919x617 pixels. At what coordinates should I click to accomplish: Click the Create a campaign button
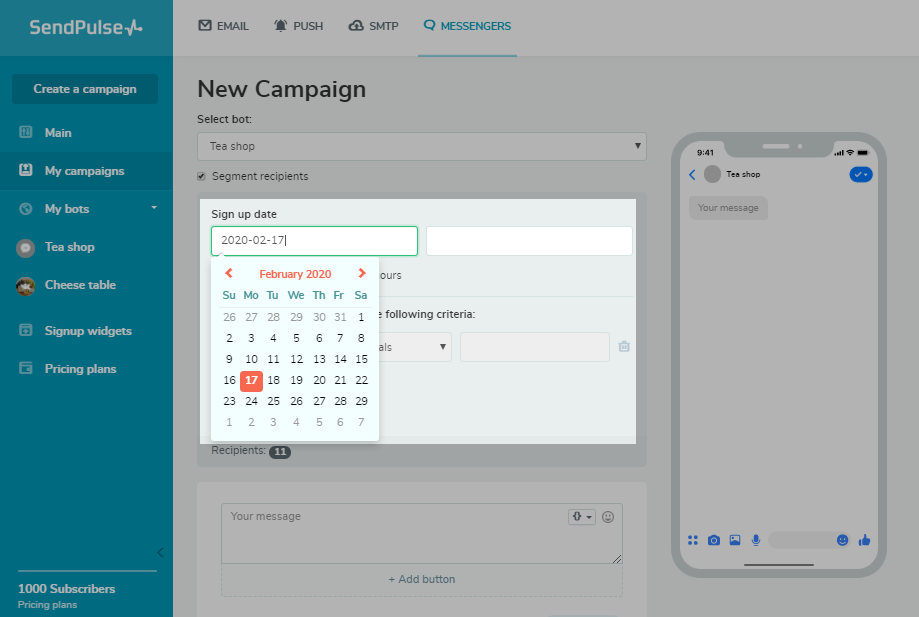[85, 89]
